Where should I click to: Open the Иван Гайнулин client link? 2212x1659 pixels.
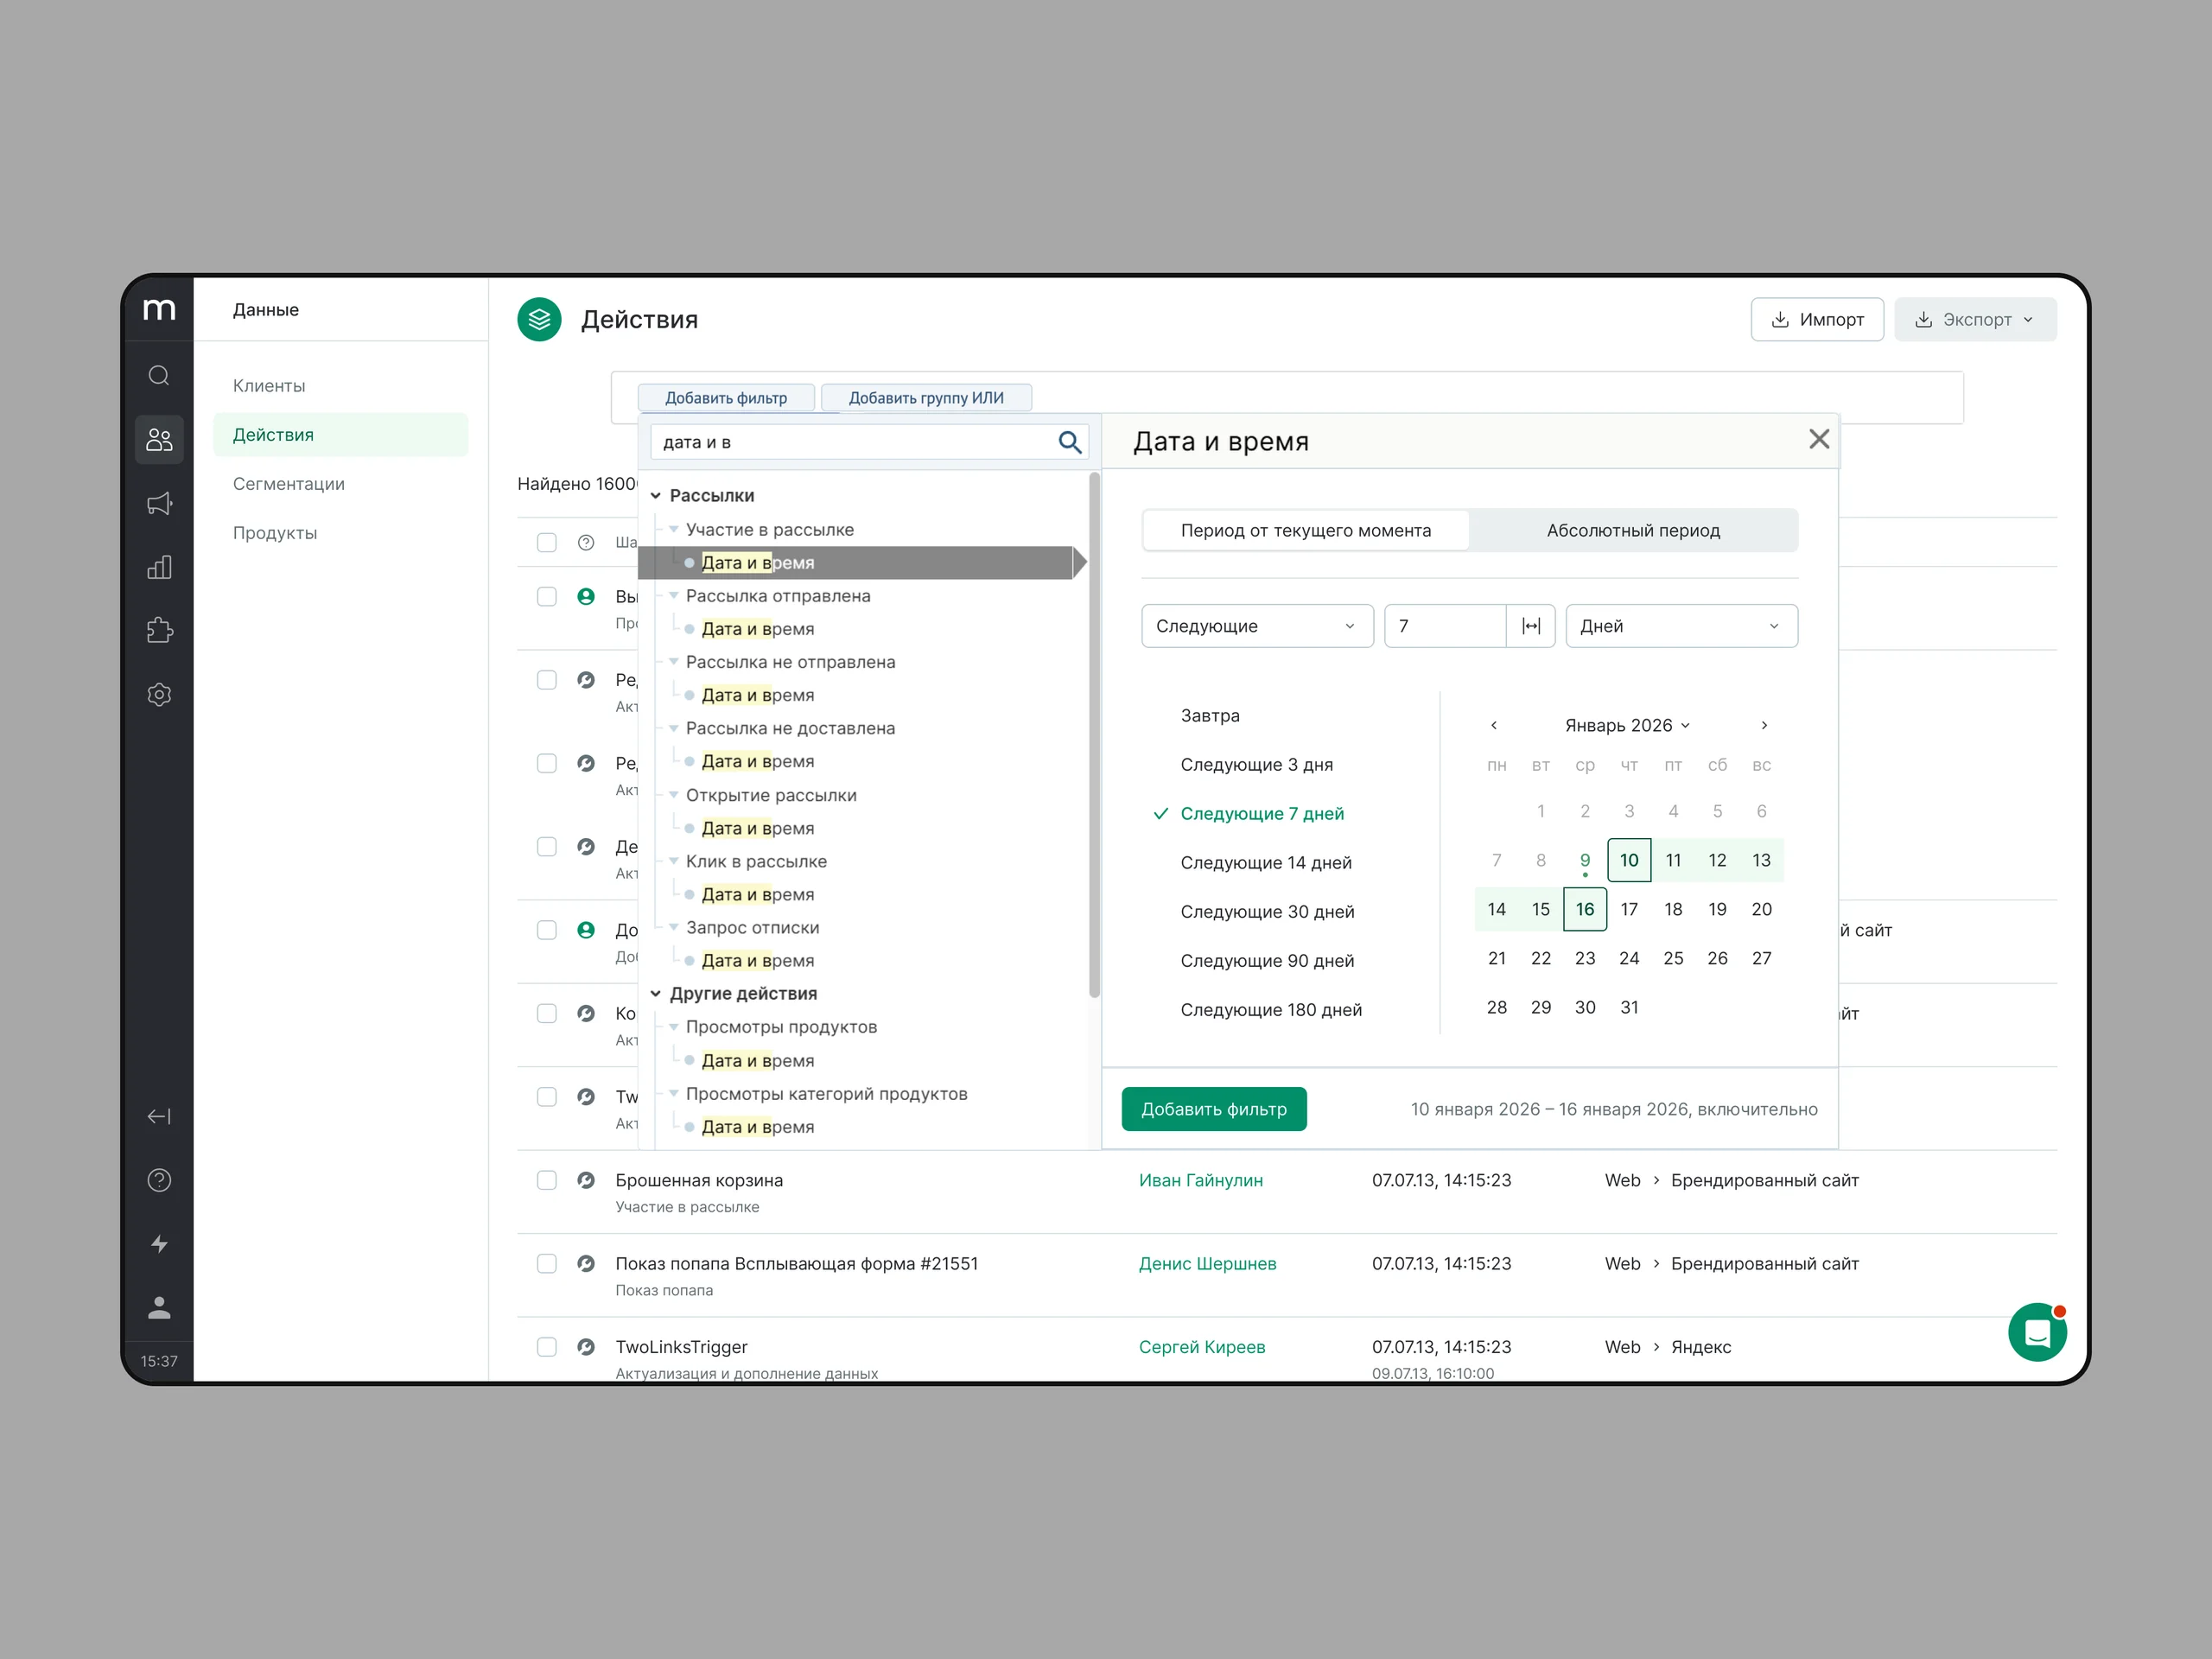tap(1200, 1181)
